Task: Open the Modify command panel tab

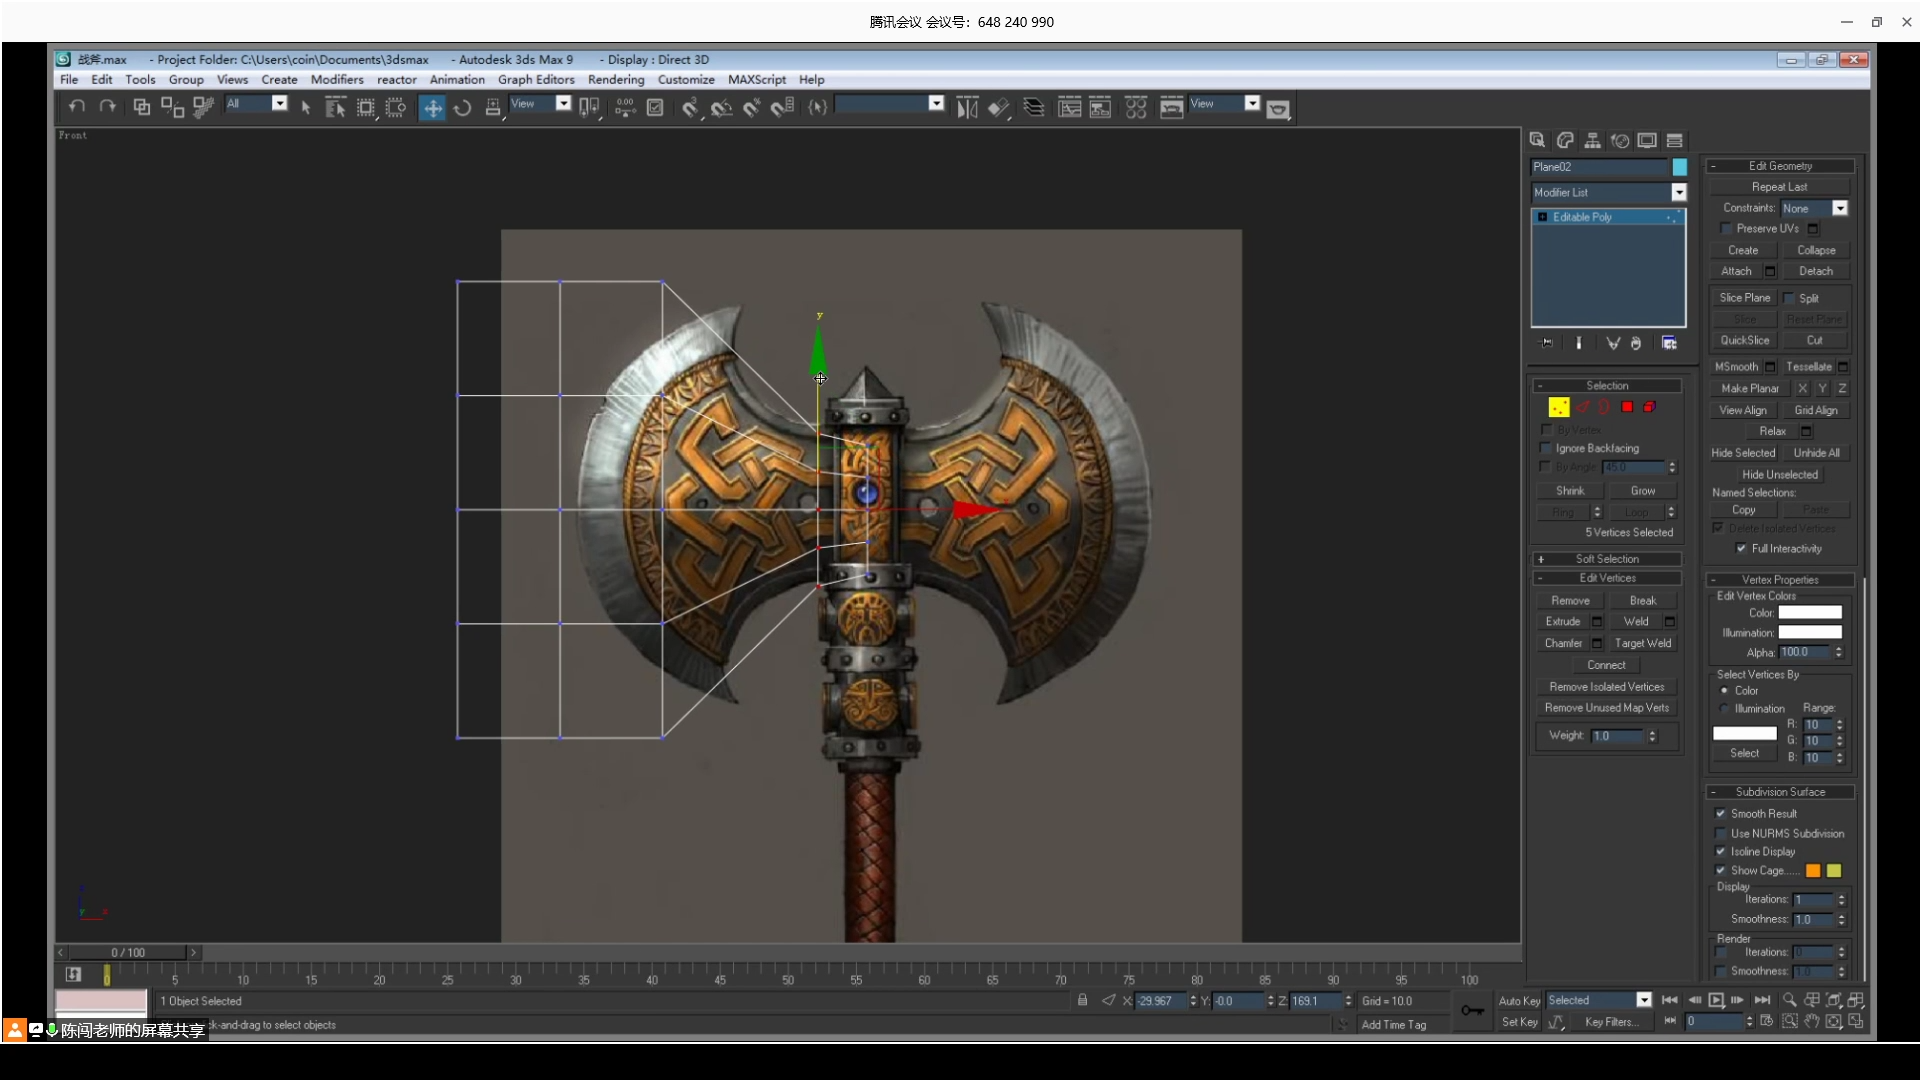Action: coord(1565,140)
